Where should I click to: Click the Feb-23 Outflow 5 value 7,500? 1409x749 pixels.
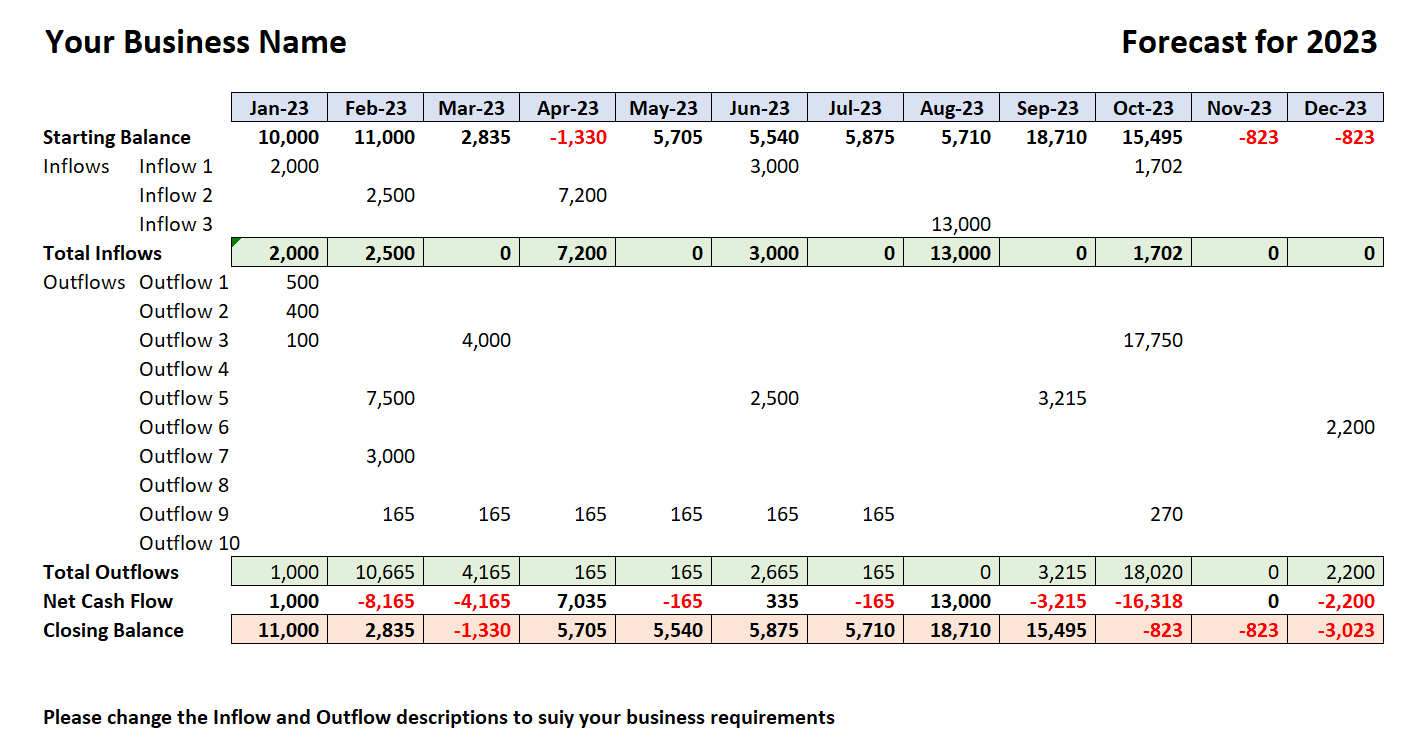[390, 398]
